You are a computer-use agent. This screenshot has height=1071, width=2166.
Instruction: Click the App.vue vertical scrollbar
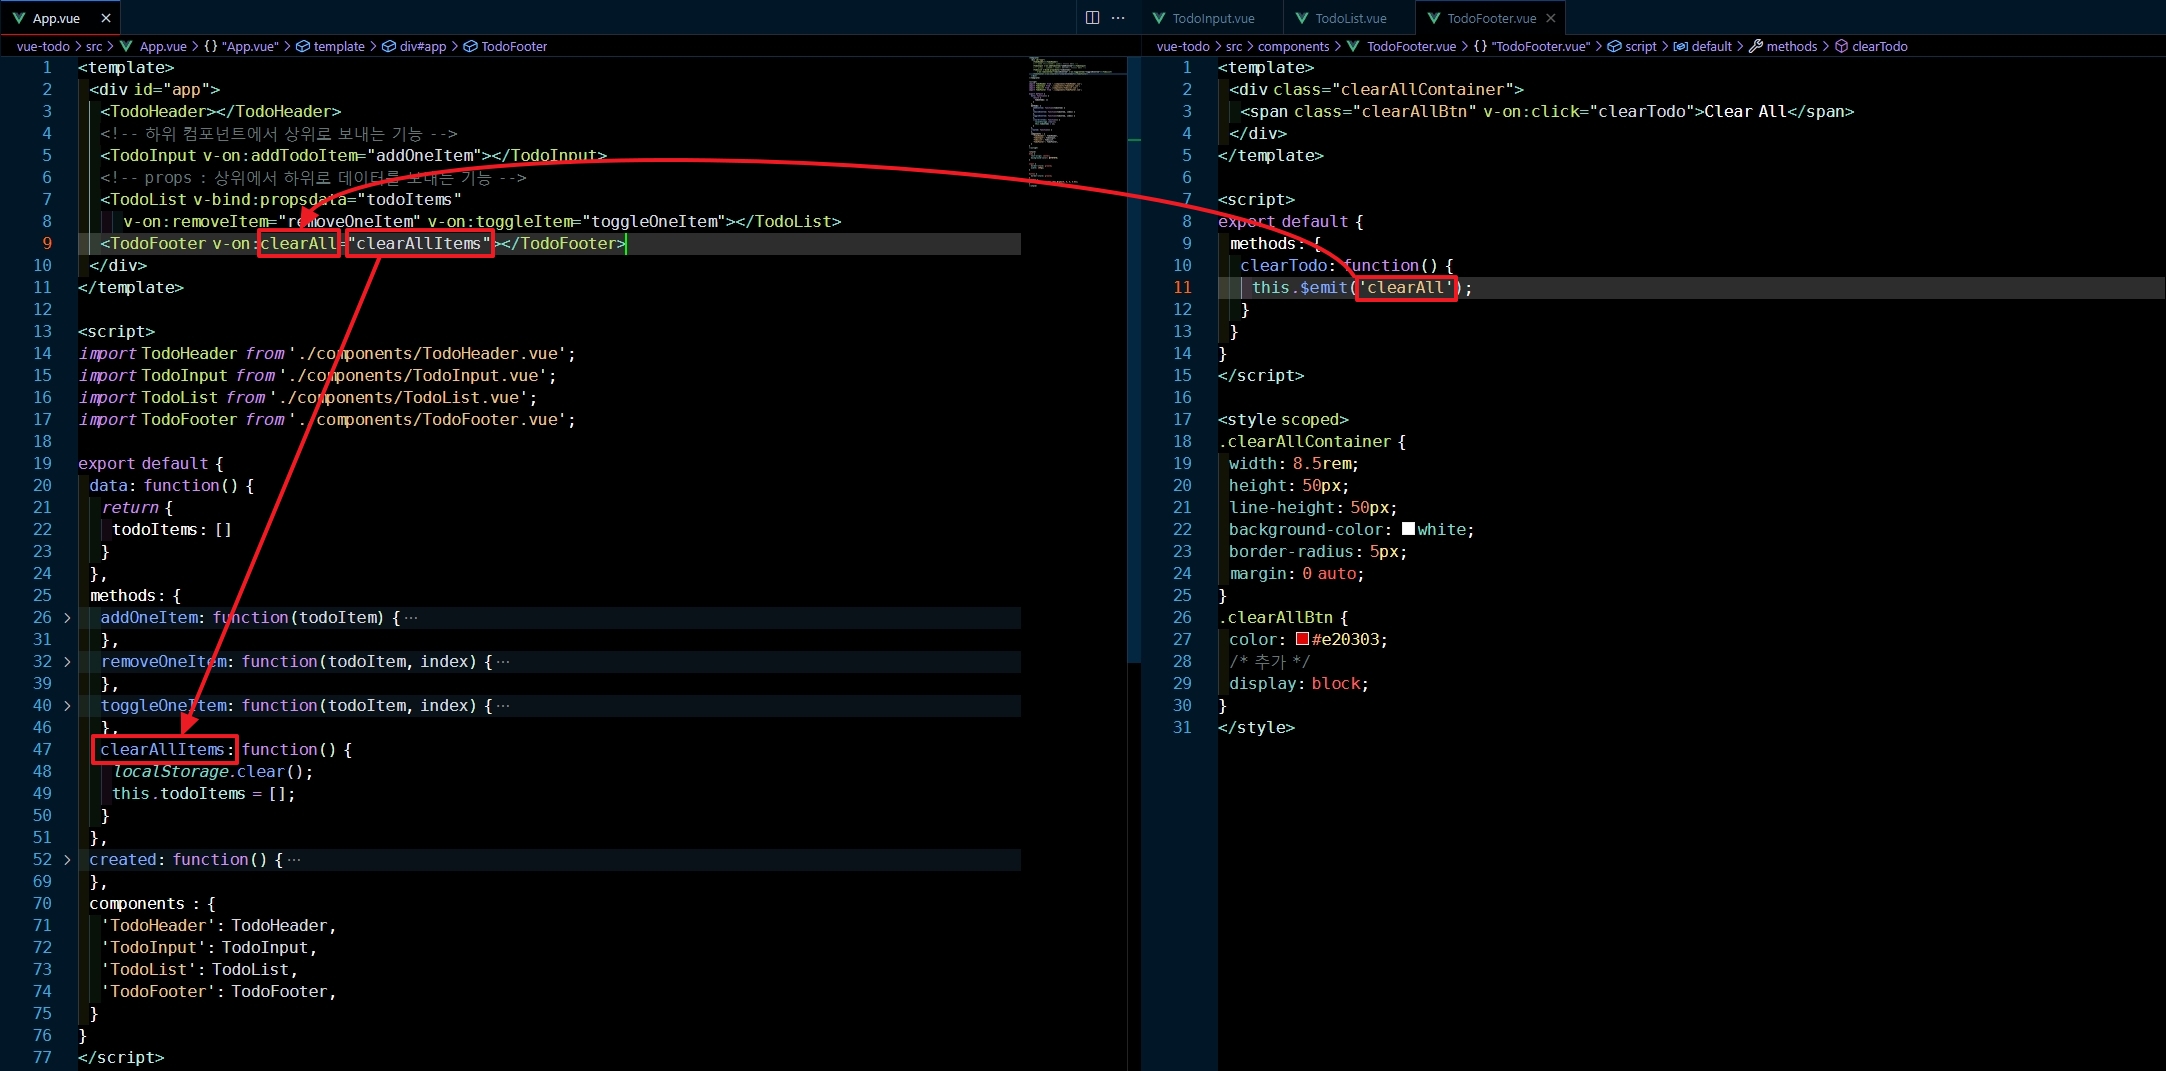pyautogui.click(x=1134, y=360)
